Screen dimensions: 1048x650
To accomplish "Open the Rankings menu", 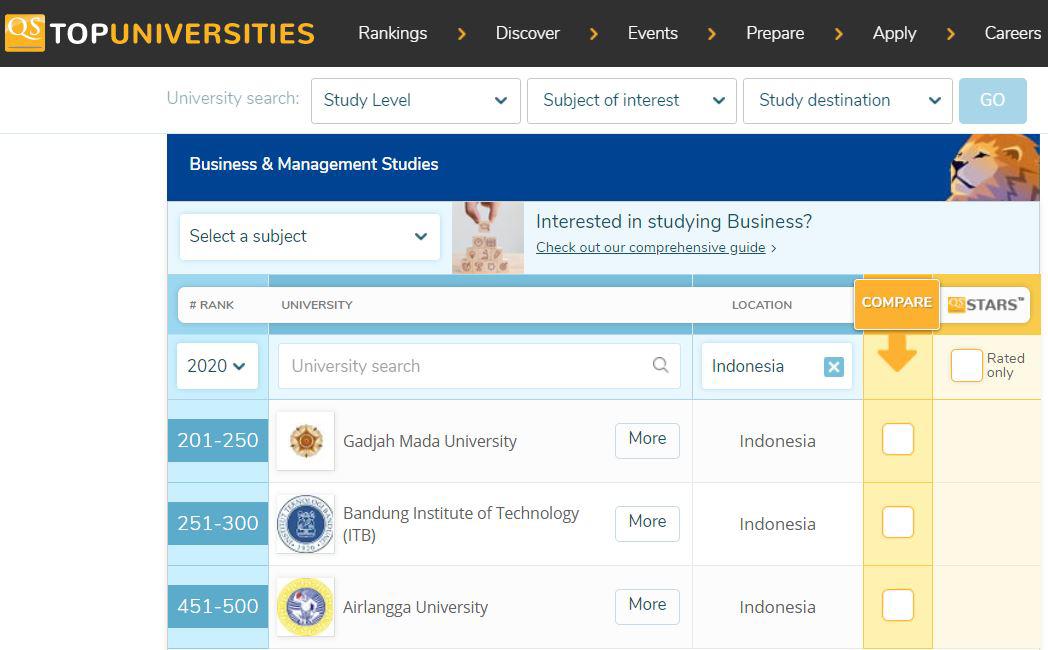I will [x=392, y=33].
